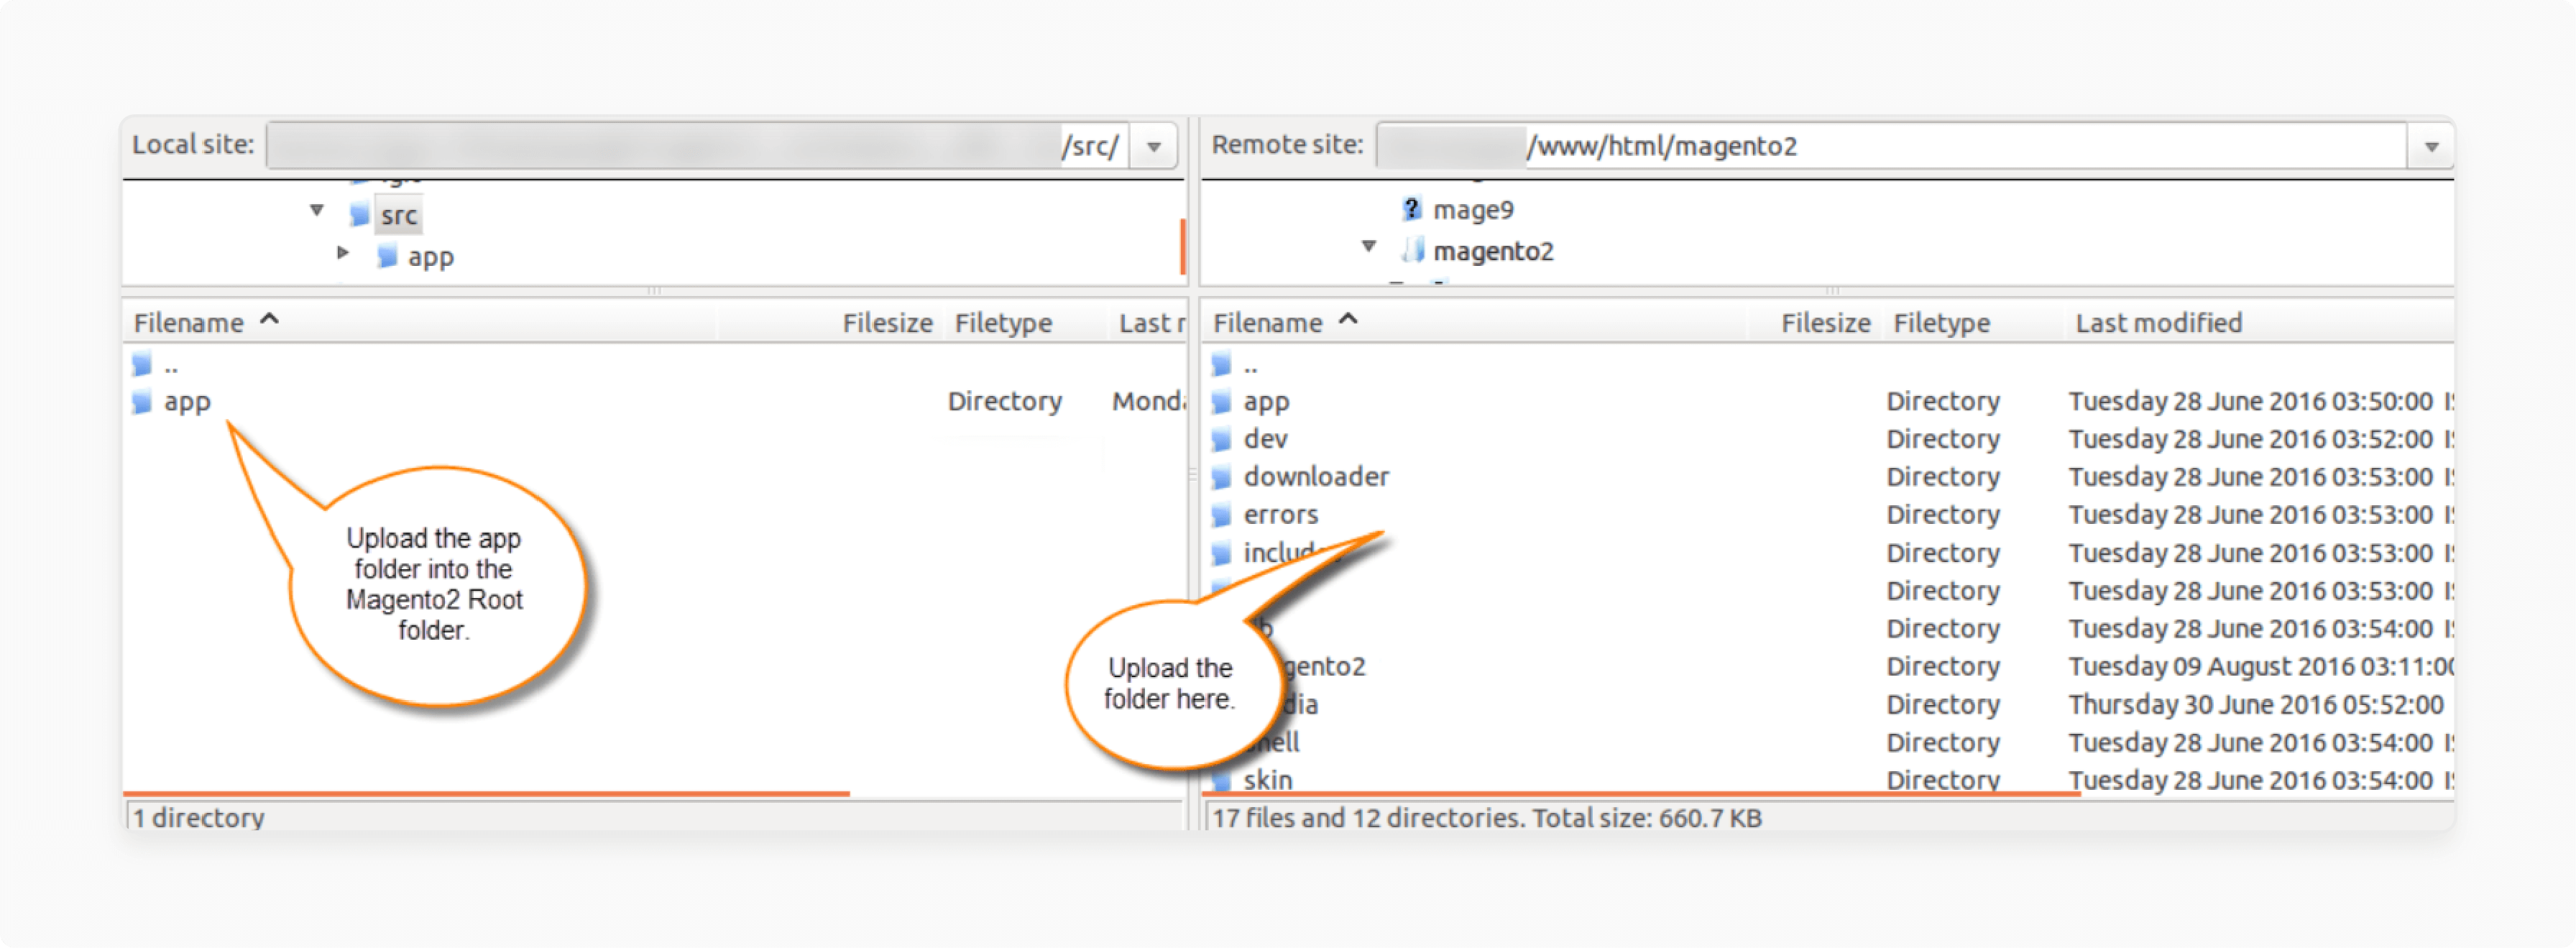Click the src folder icon in local tree
The height and width of the screenshot is (948, 2576).
click(360, 214)
